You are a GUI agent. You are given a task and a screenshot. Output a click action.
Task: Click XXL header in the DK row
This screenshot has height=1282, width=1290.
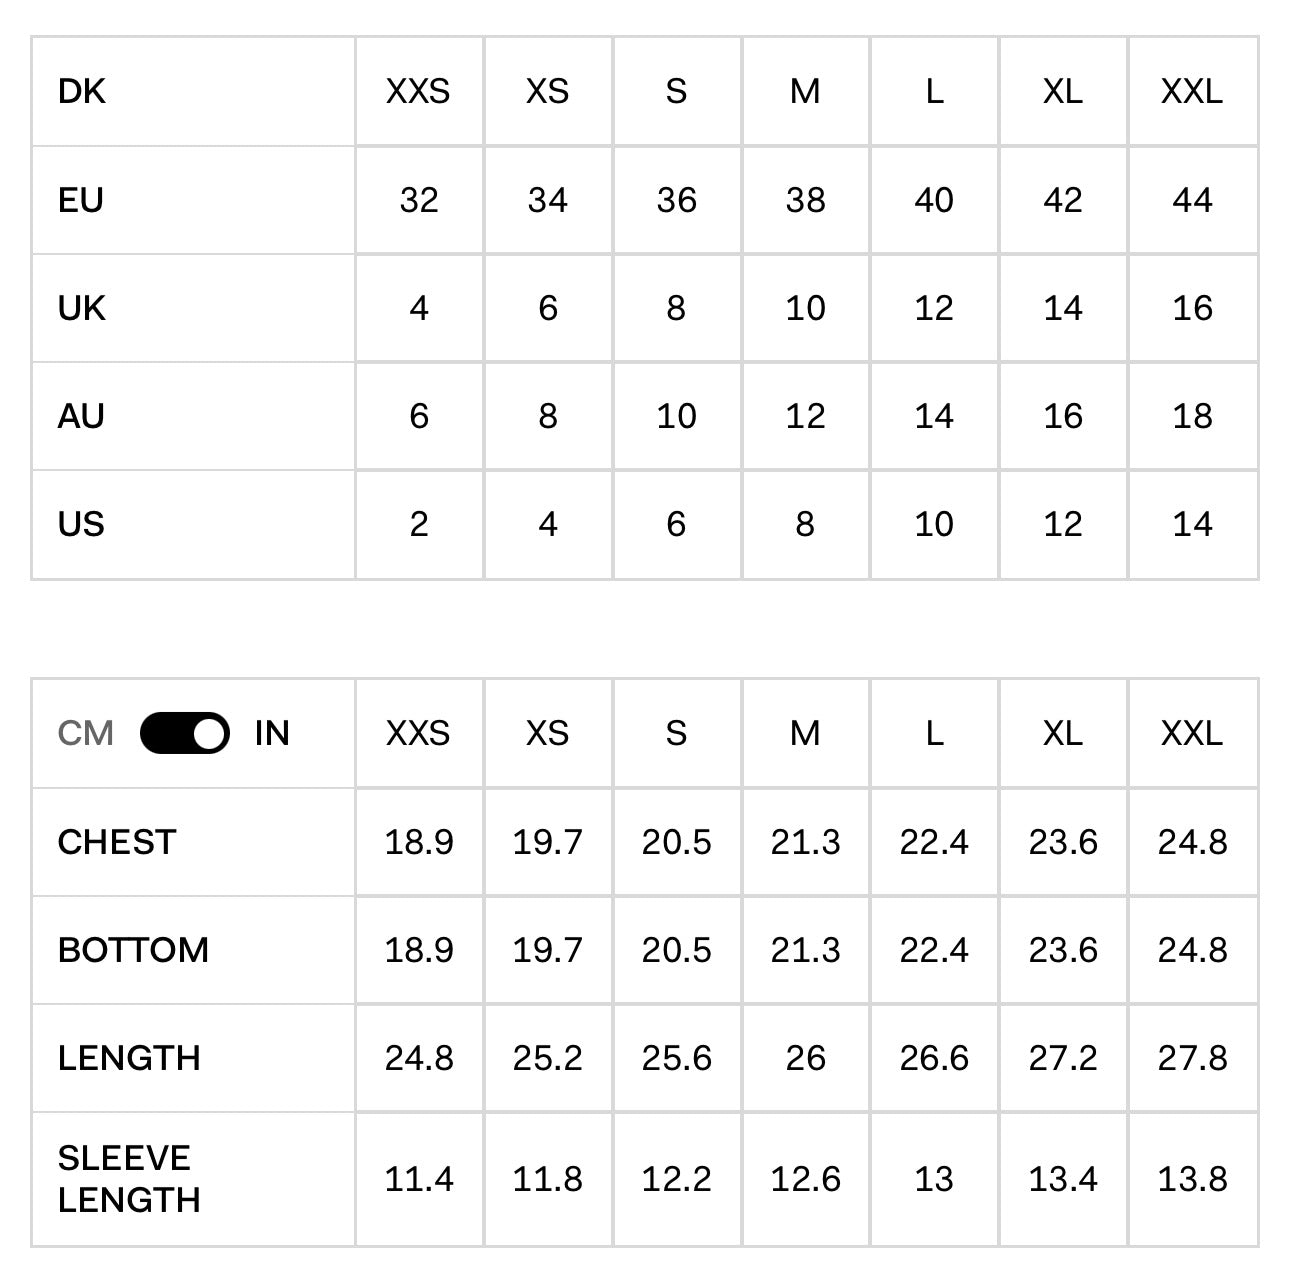1192,92
